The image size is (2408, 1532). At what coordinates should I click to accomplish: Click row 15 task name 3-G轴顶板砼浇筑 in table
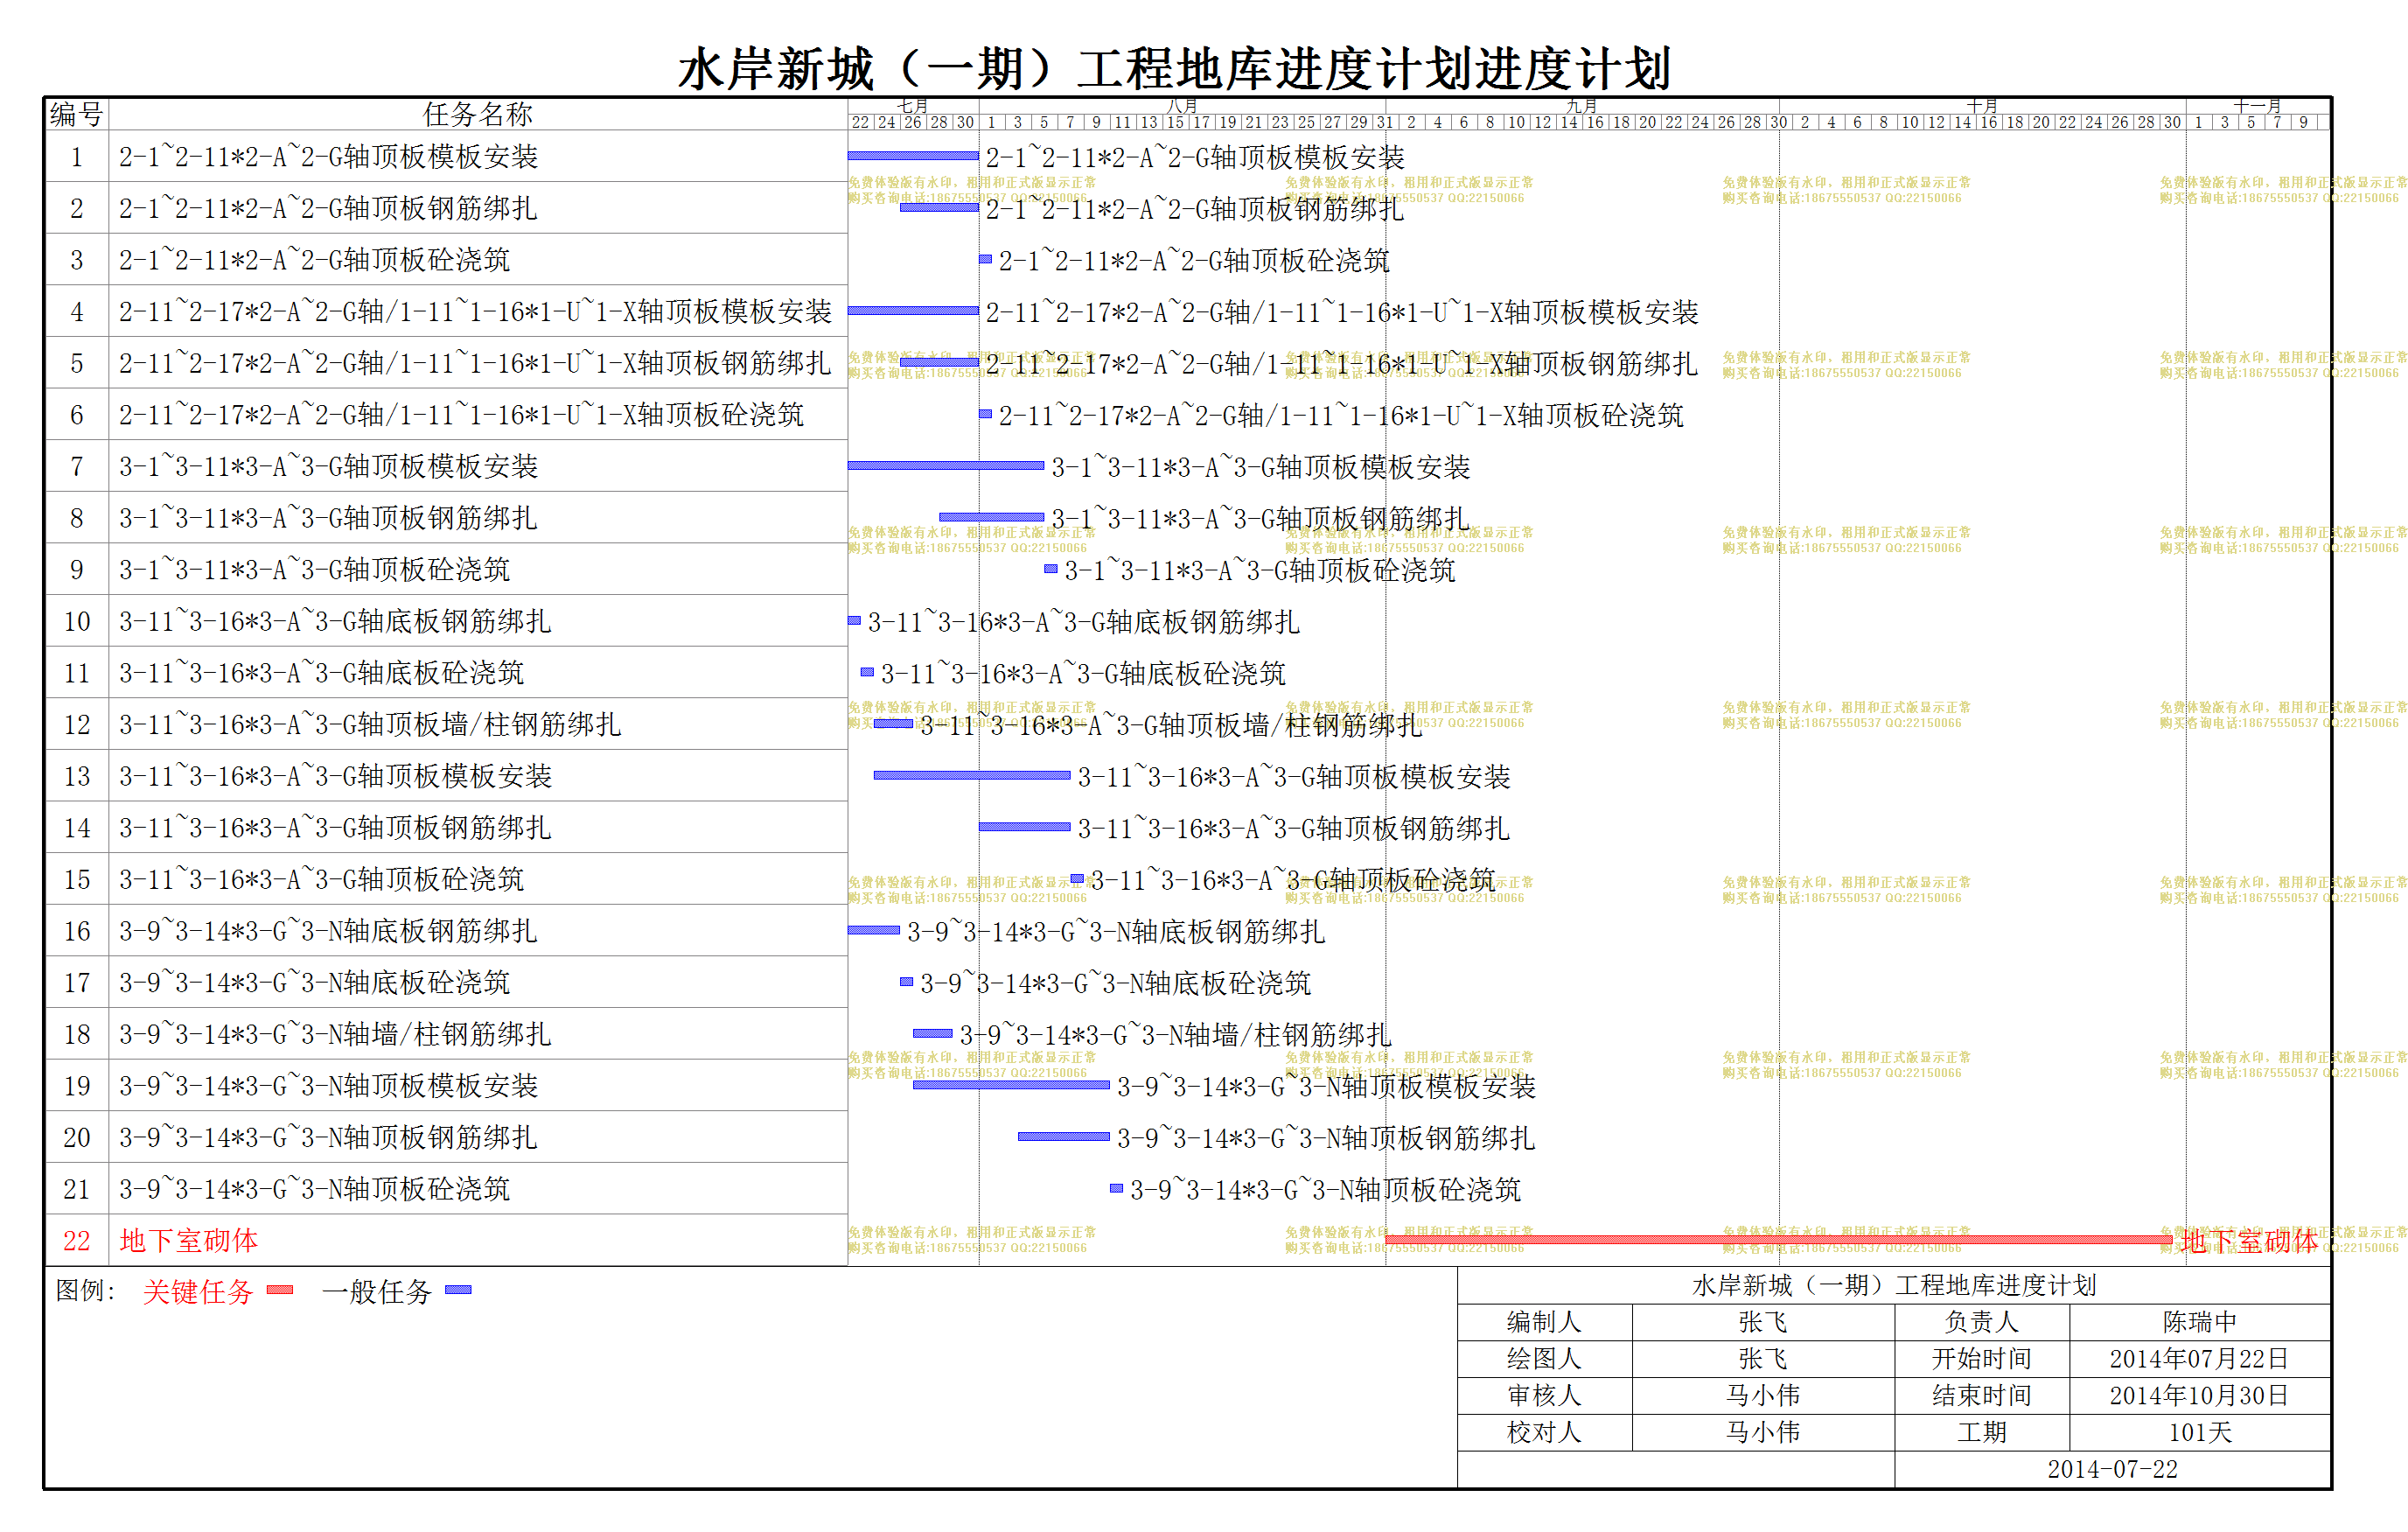pos(322,879)
